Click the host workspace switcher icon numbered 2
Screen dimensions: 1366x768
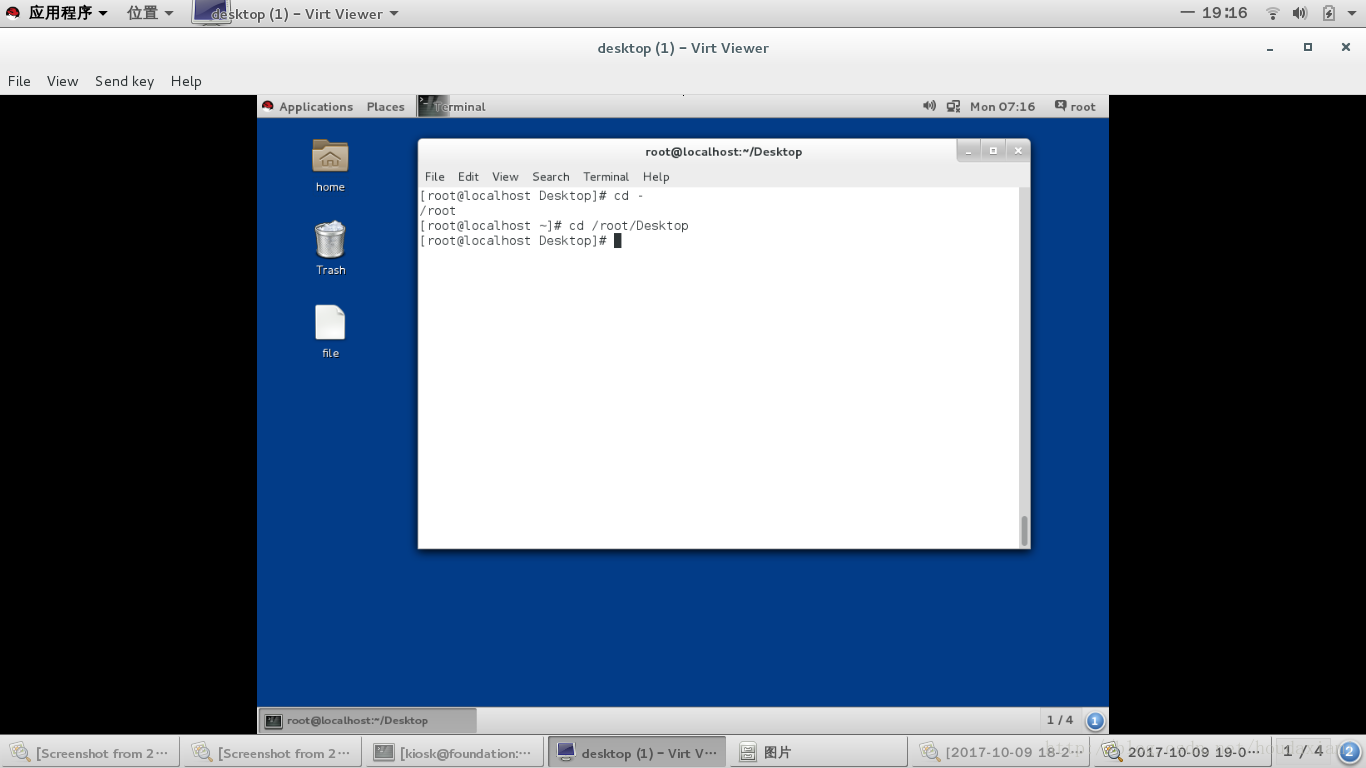coord(1349,751)
